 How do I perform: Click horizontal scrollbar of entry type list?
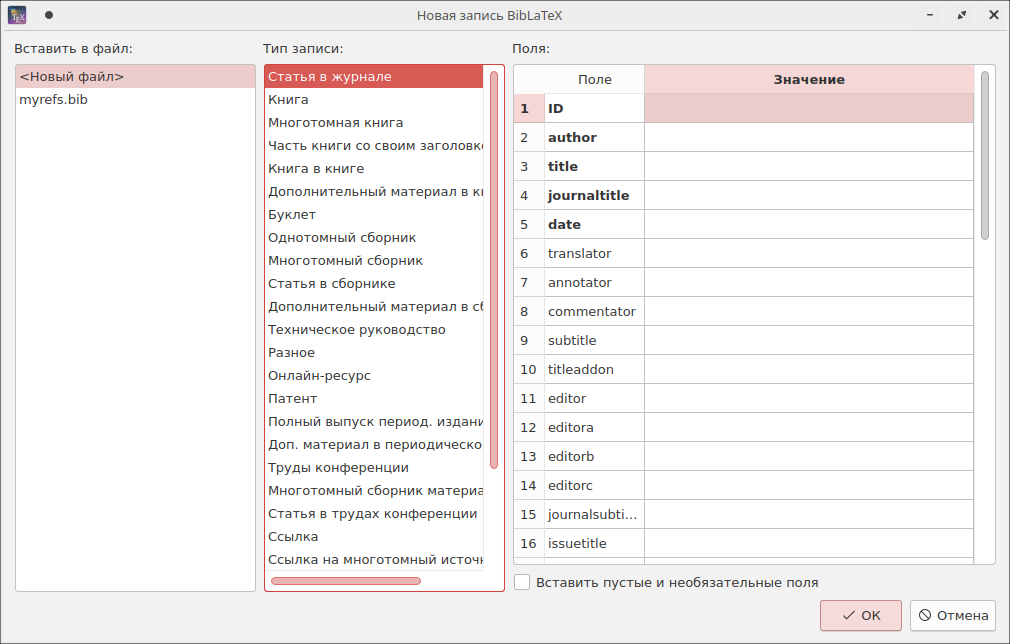coord(346,581)
